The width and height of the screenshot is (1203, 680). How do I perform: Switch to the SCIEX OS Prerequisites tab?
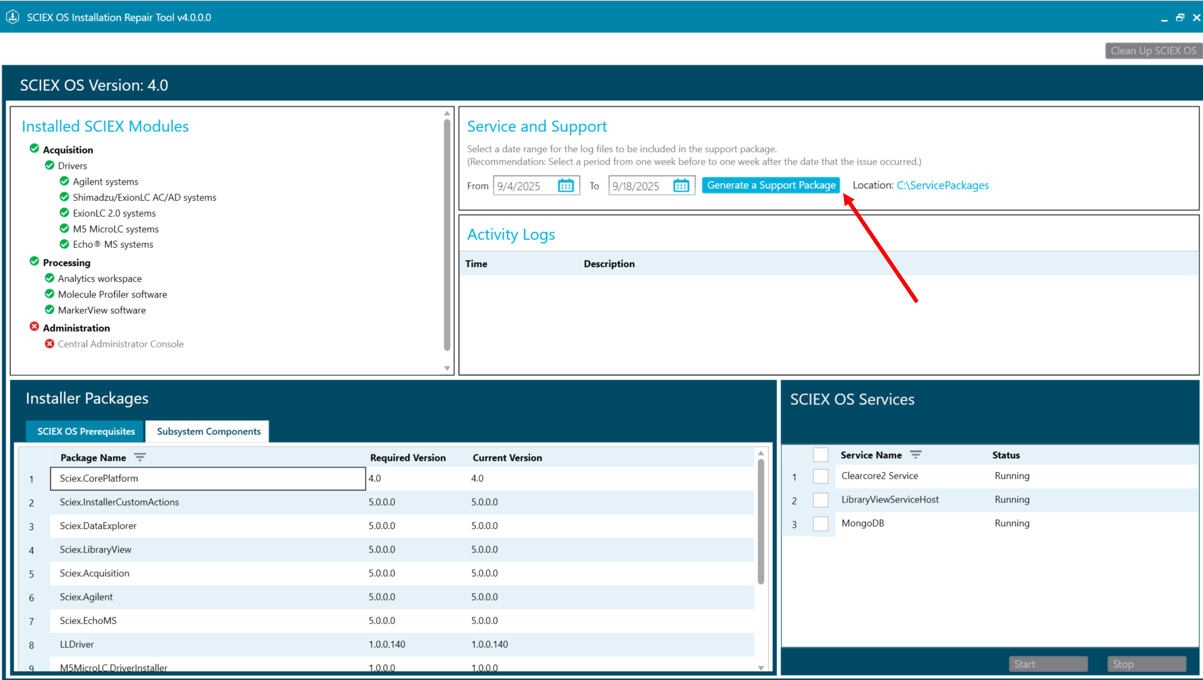[x=86, y=431]
